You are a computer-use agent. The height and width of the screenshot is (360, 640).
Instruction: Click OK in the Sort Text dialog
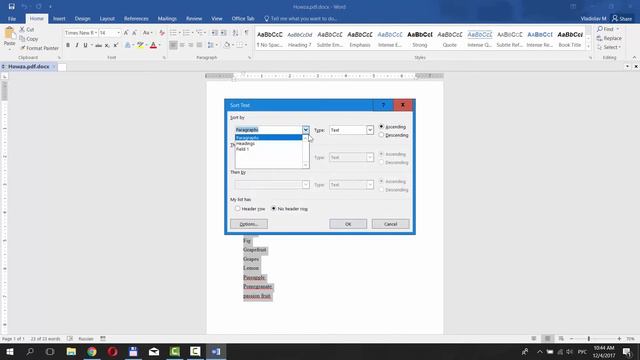tap(348, 224)
